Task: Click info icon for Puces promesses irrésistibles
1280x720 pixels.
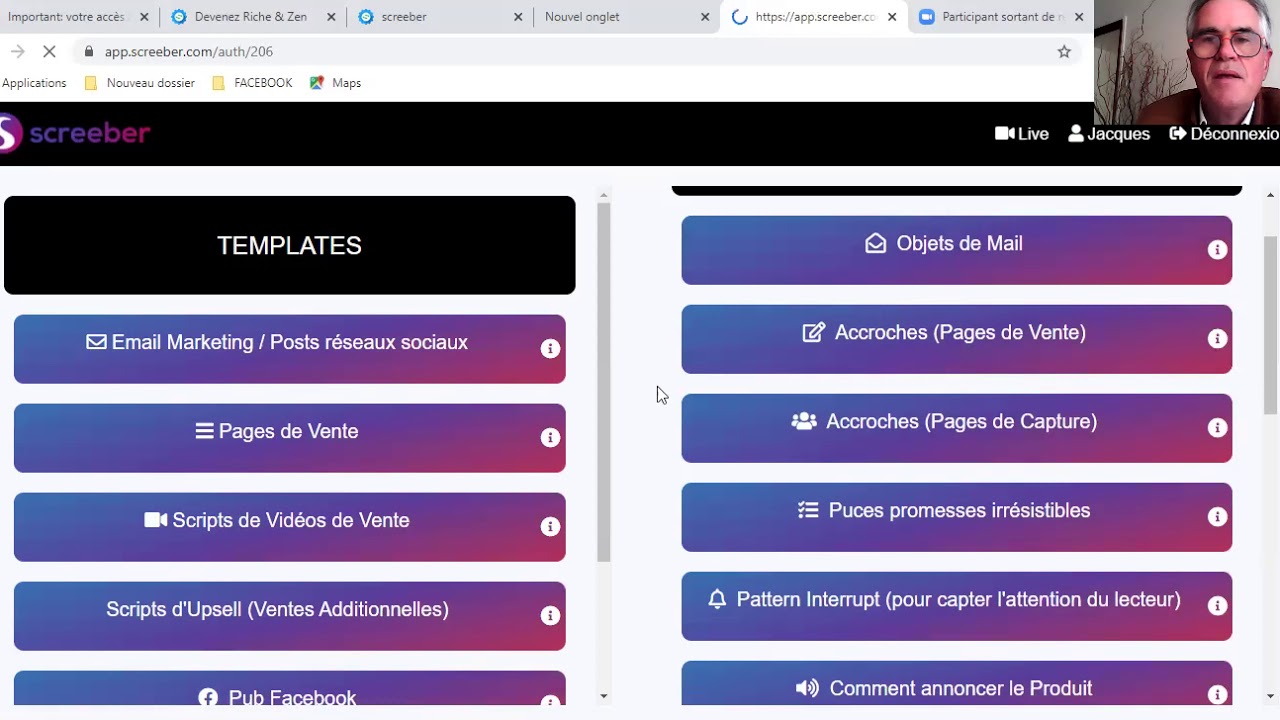Action: (1217, 517)
